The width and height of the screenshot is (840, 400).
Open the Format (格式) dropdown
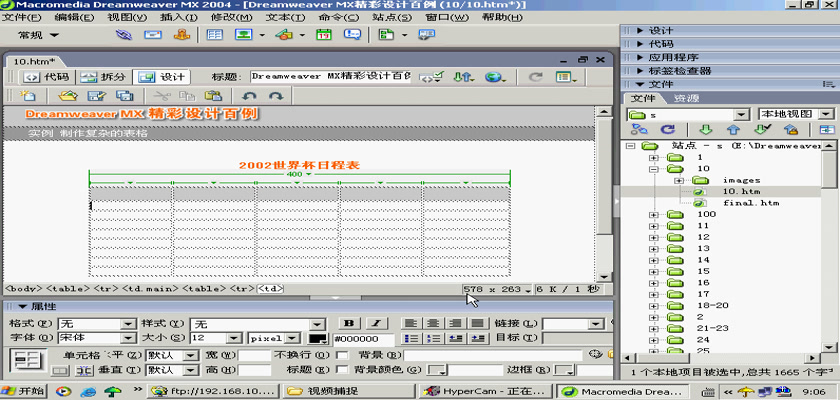pos(129,324)
